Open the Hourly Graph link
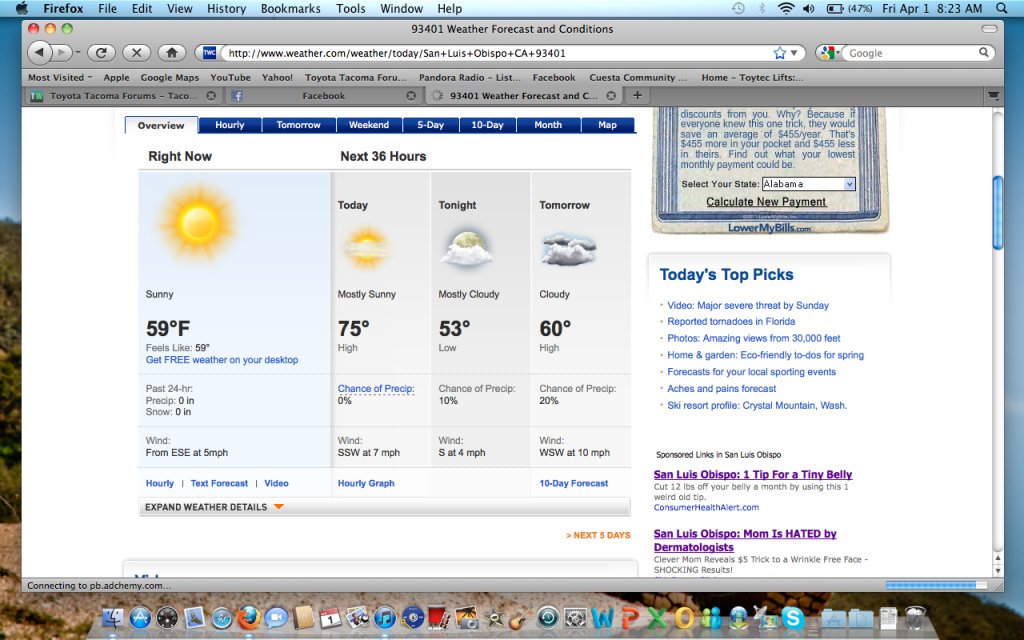The image size is (1024, 640). coord(366,483)
